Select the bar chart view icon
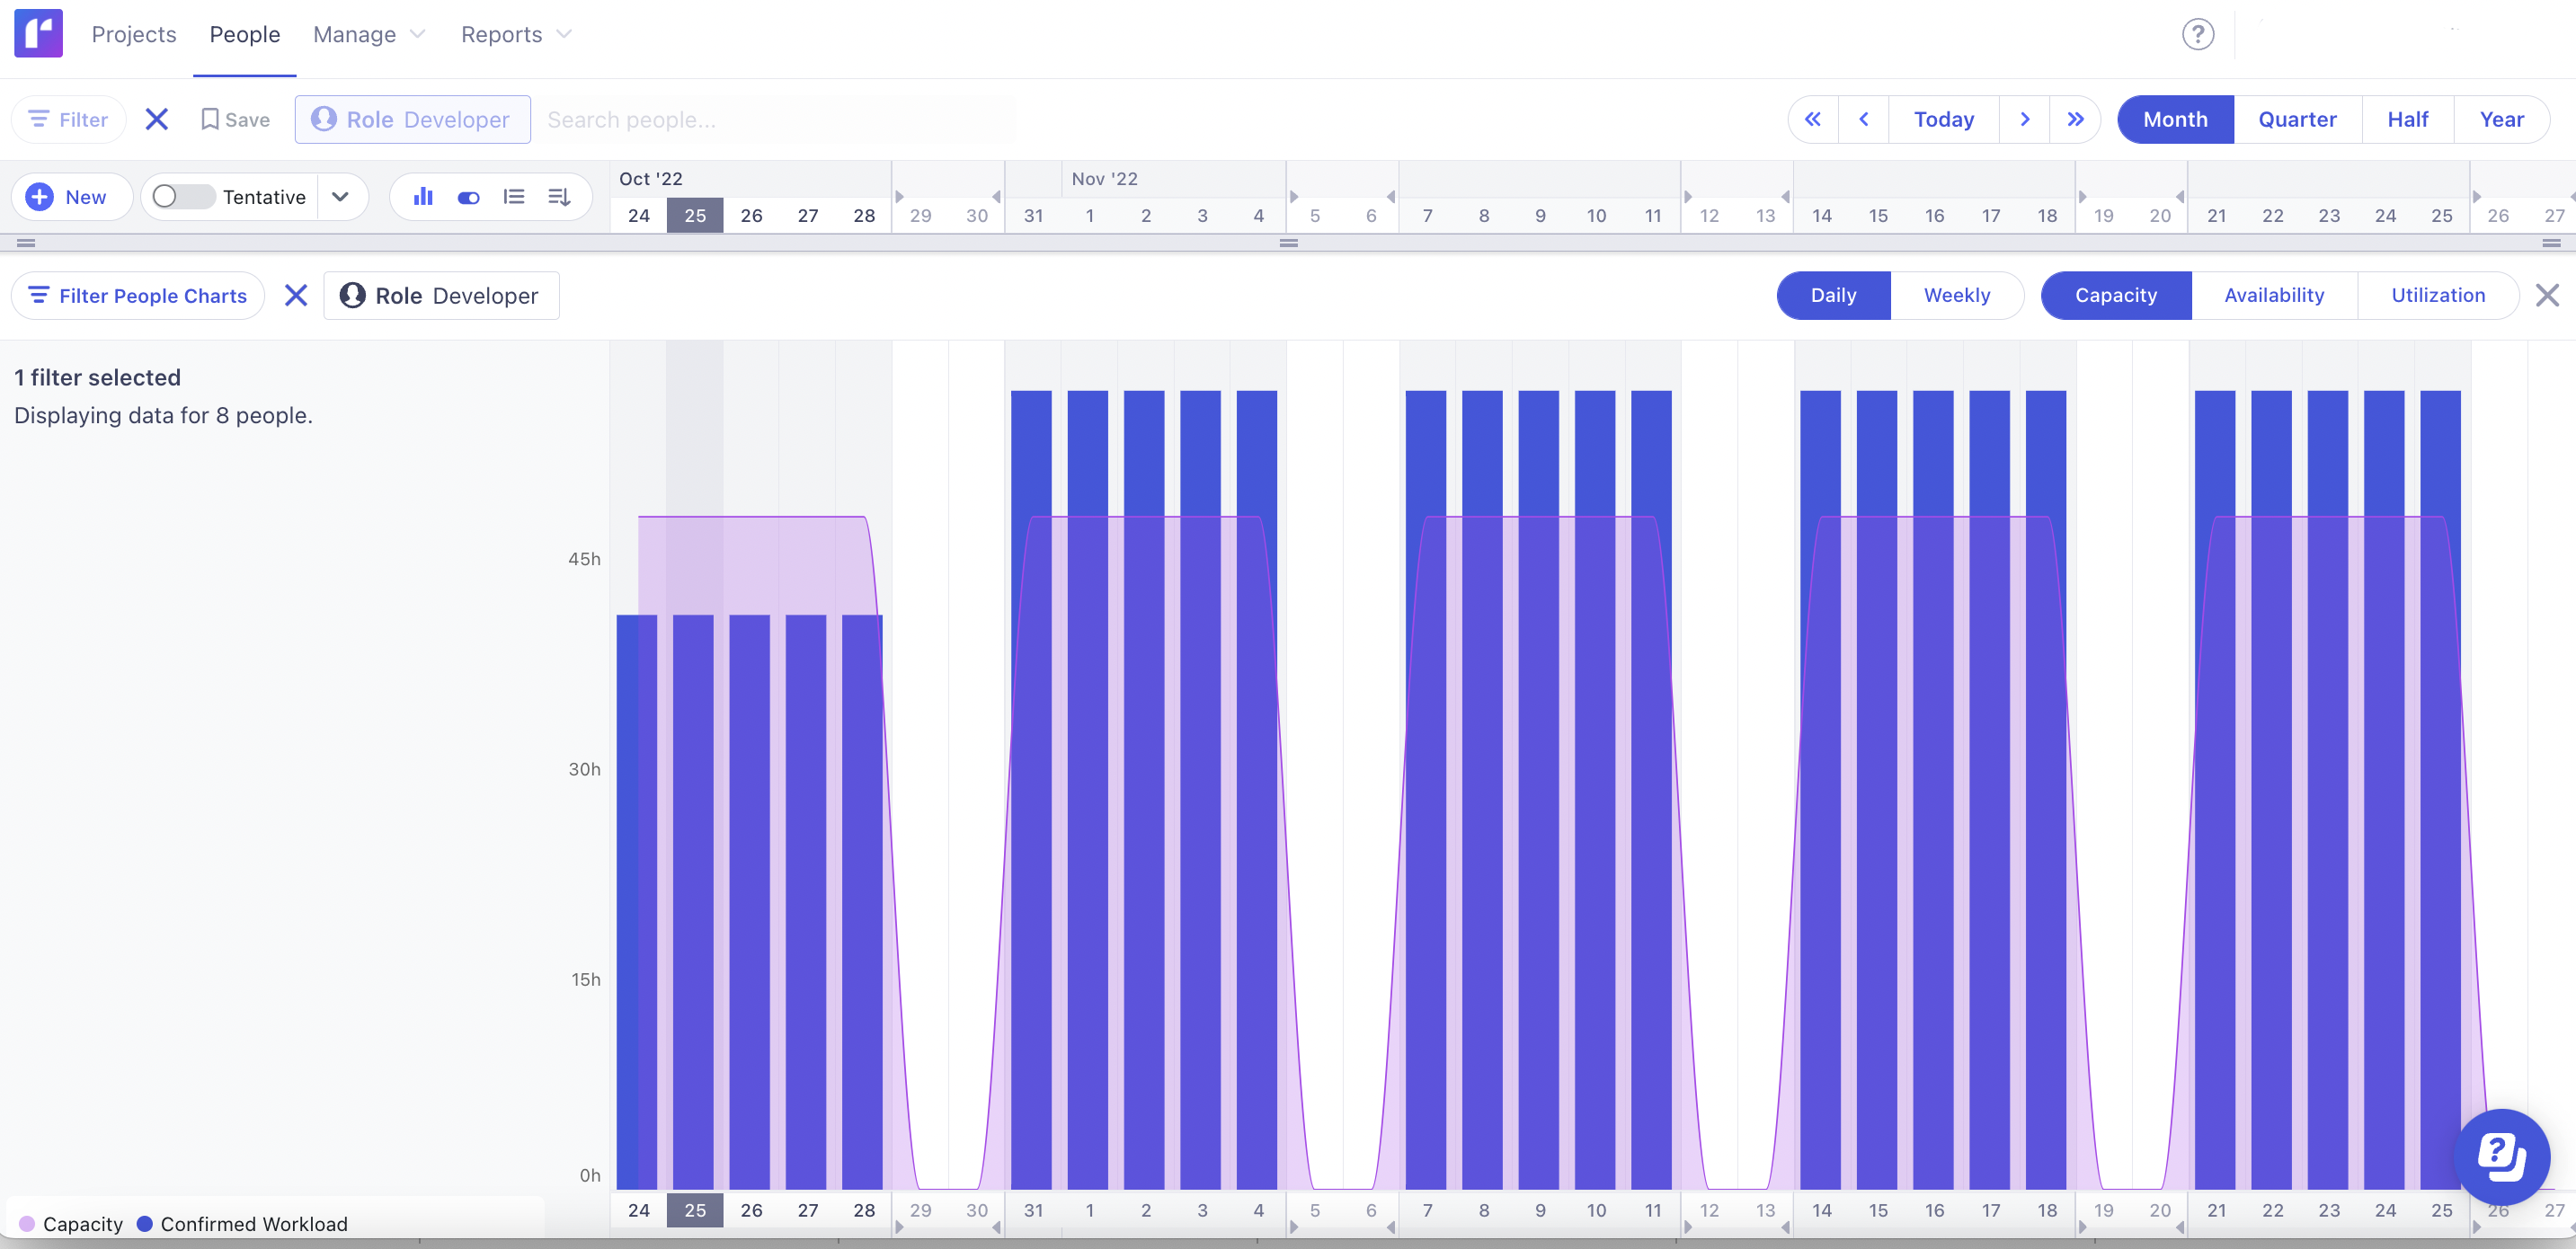2576x1249 pixels. [423, 196]
